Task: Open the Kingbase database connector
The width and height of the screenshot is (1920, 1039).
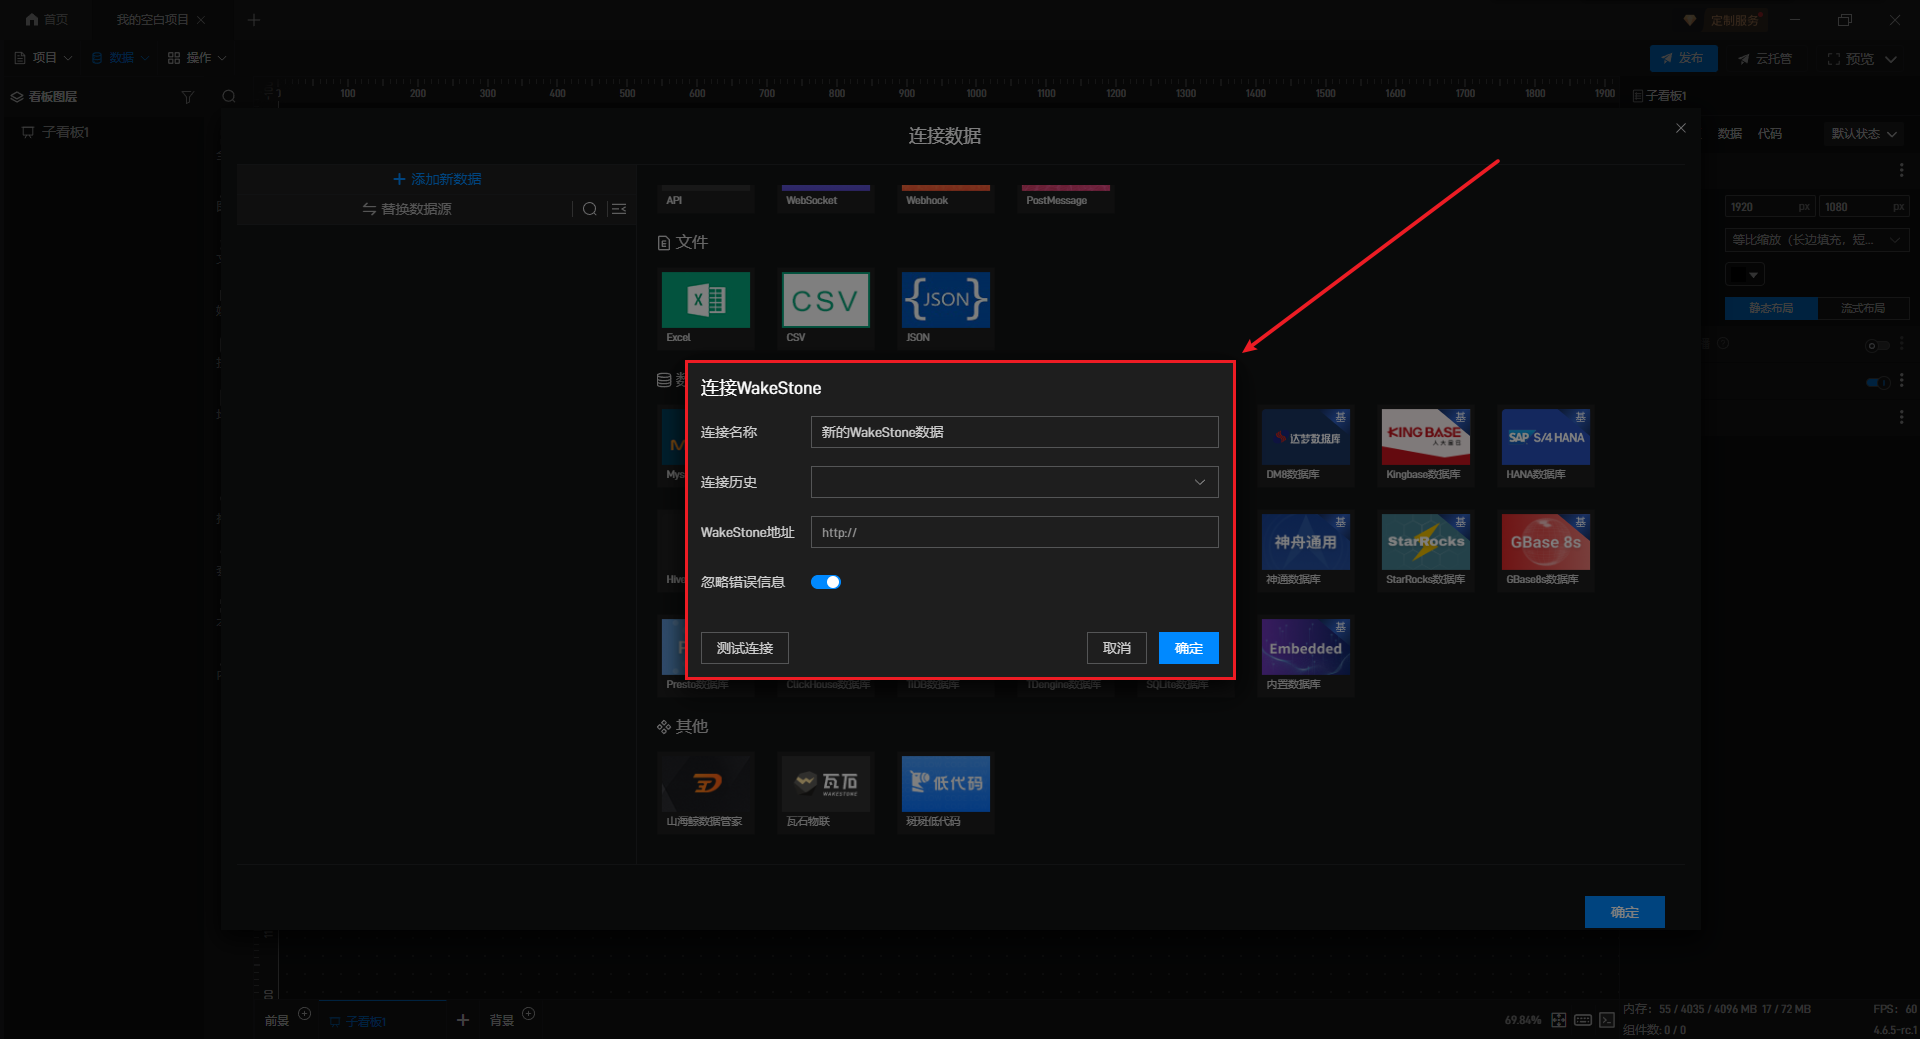Action: [x=1425, y=437]
